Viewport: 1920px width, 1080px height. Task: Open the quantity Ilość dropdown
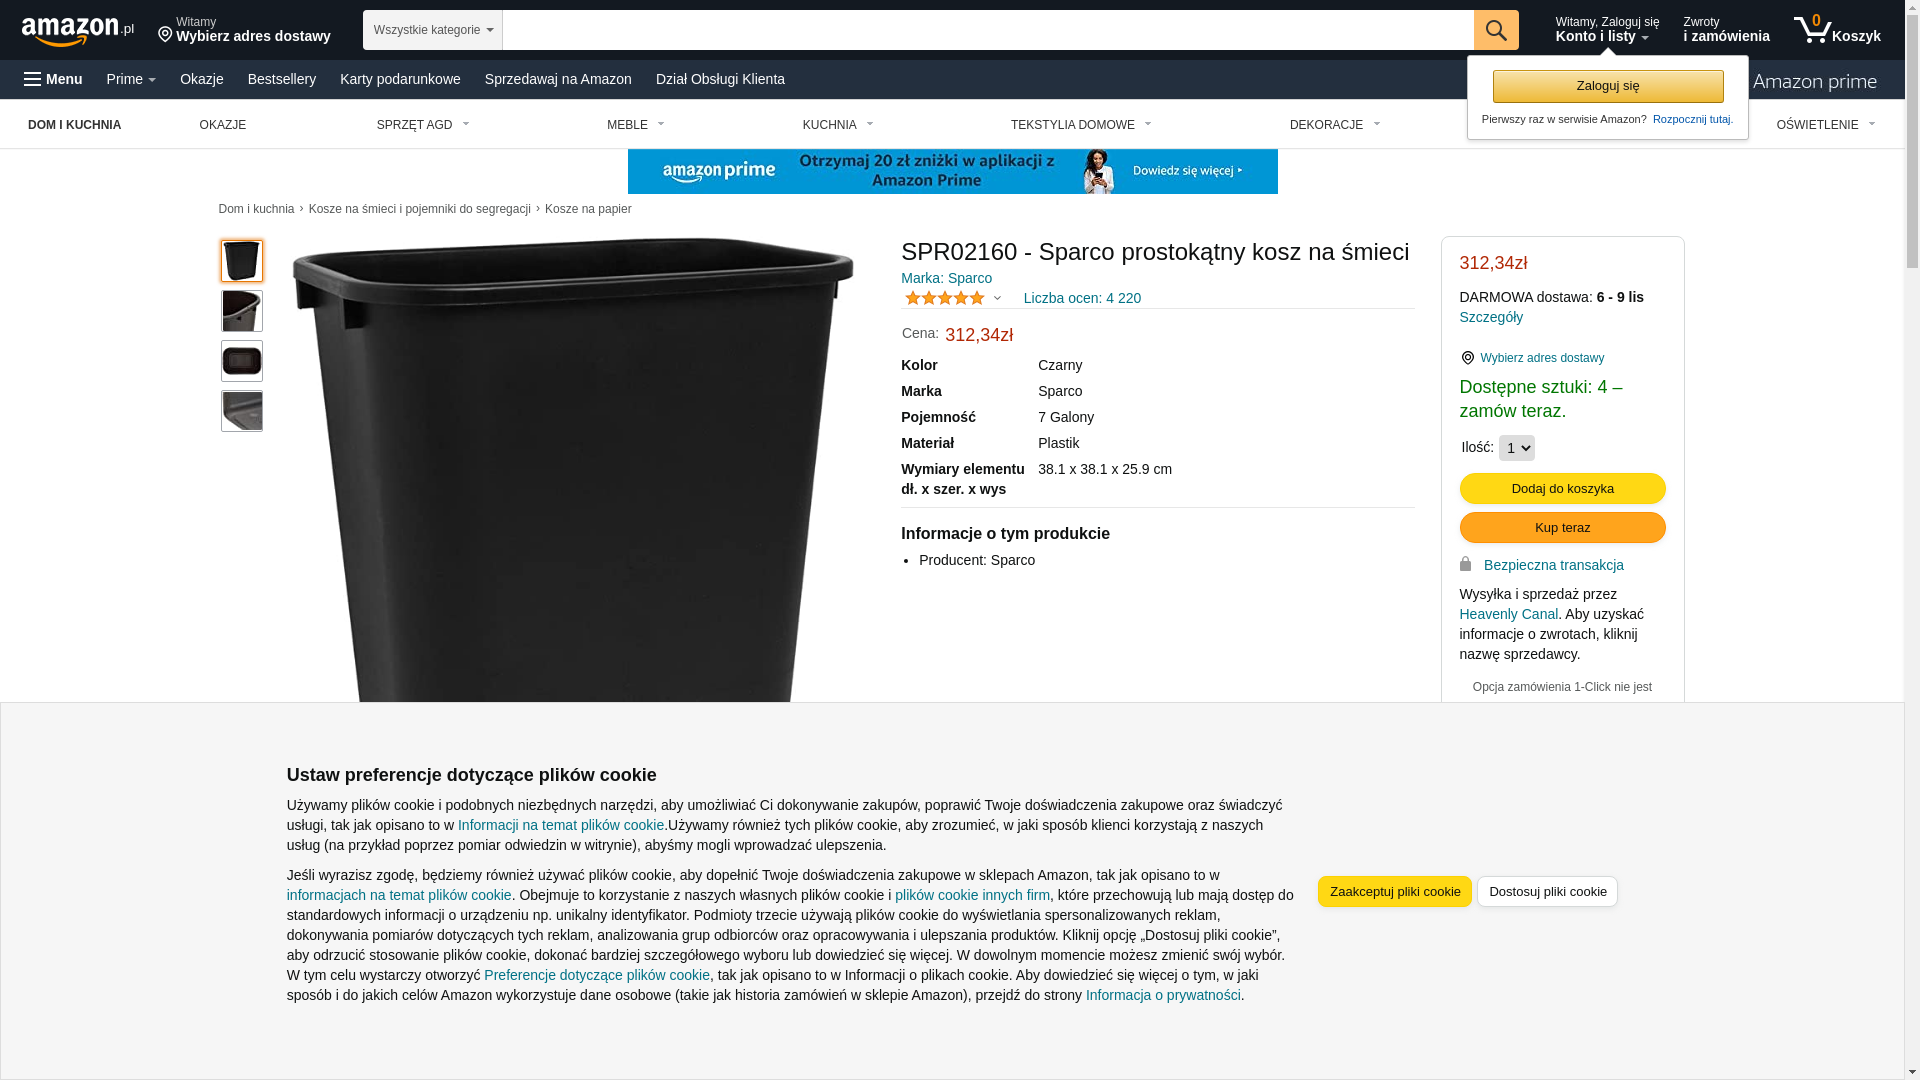coord(1516,448)
